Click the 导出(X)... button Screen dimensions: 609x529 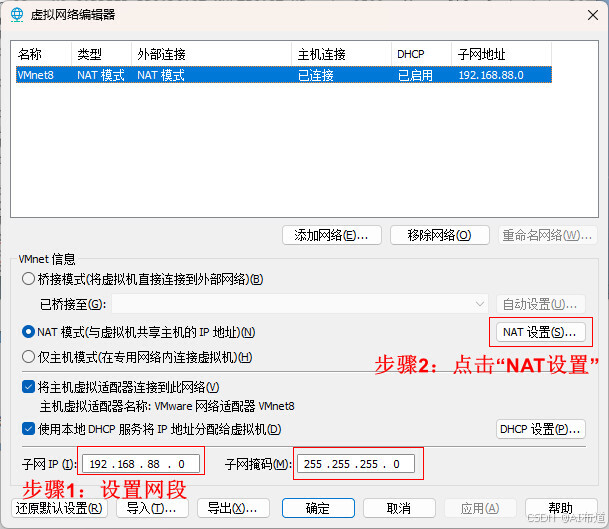(233, 508)
